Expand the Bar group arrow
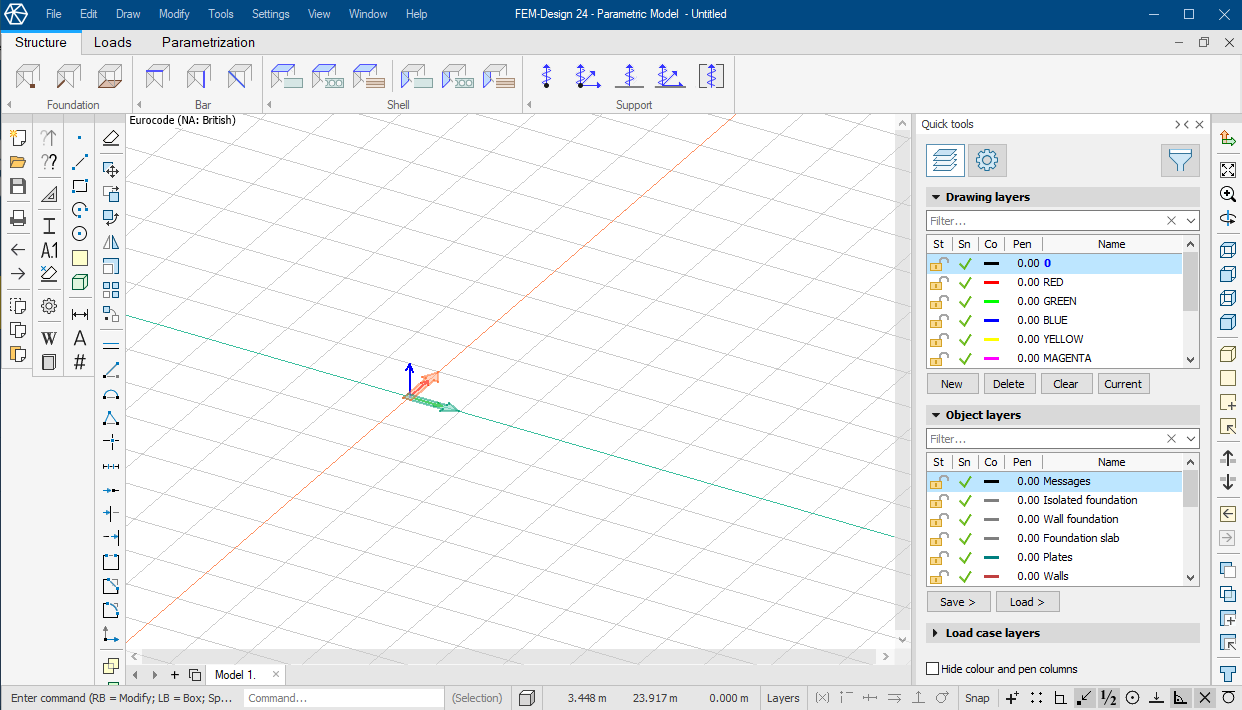1242x710 pixels. pos(139,105)
